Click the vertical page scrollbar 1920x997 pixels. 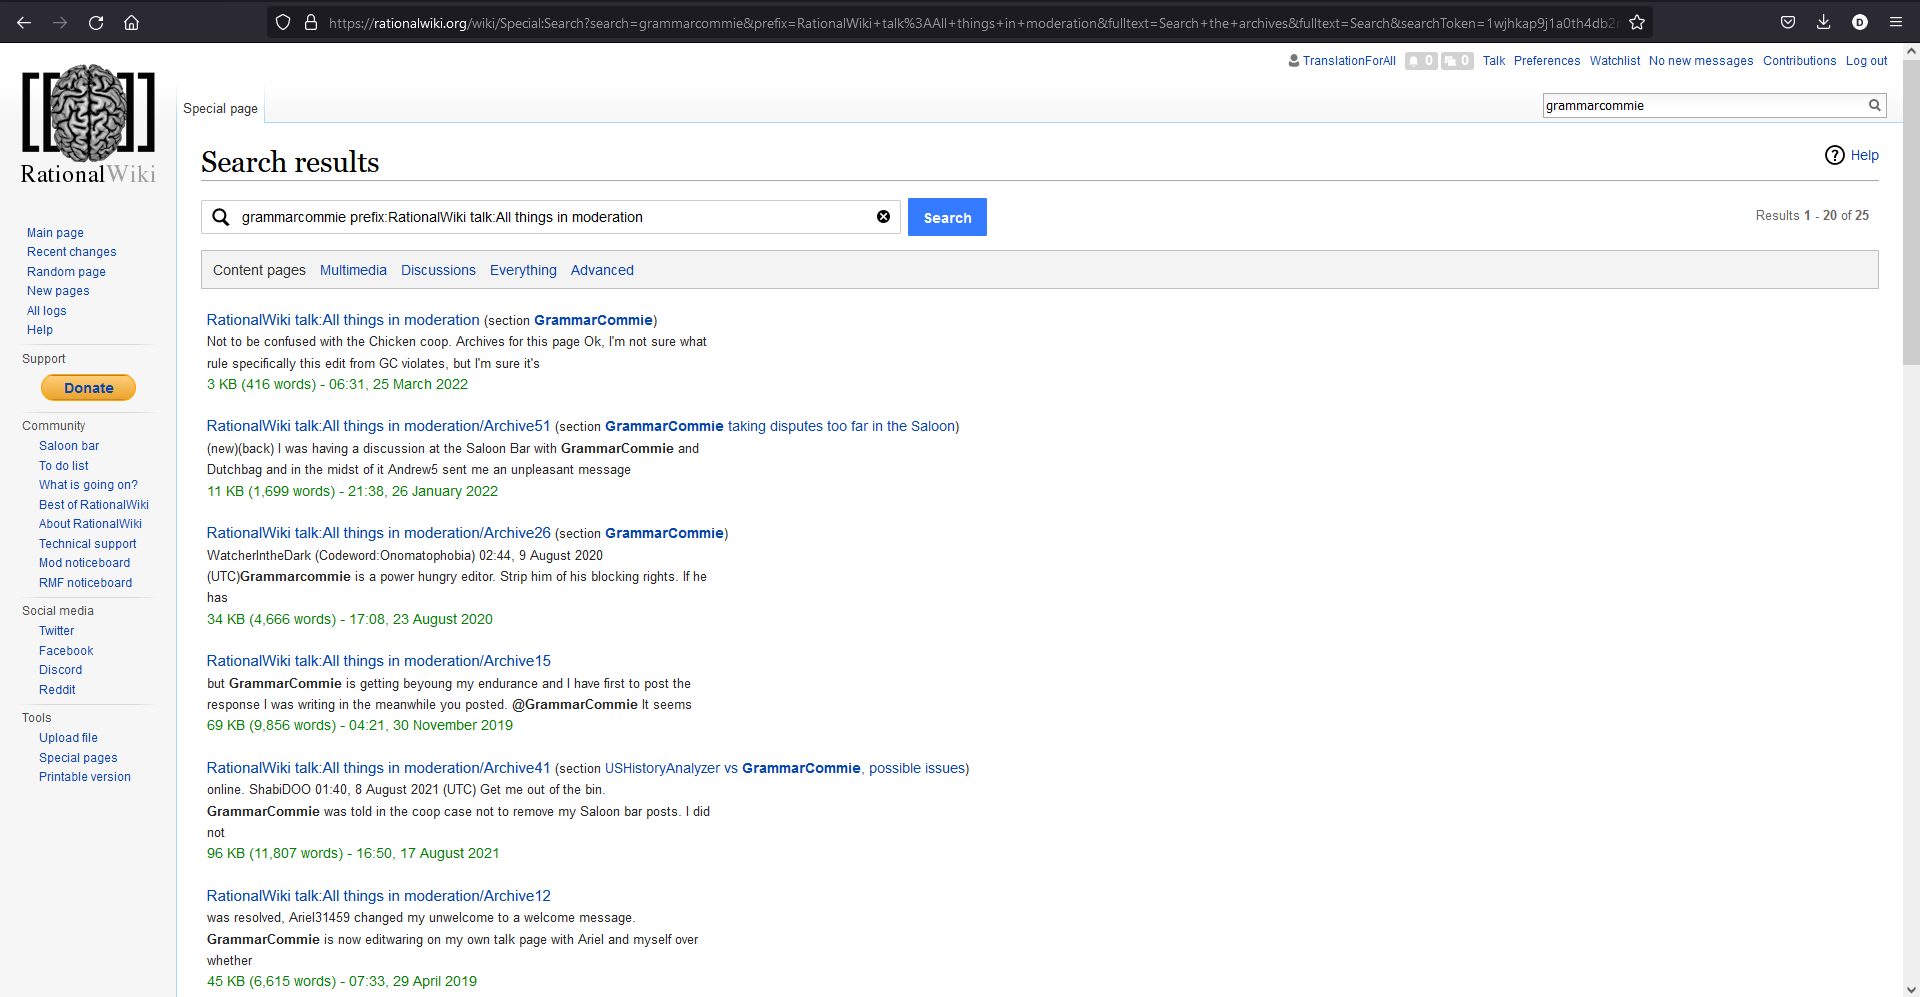[1911, 210]
